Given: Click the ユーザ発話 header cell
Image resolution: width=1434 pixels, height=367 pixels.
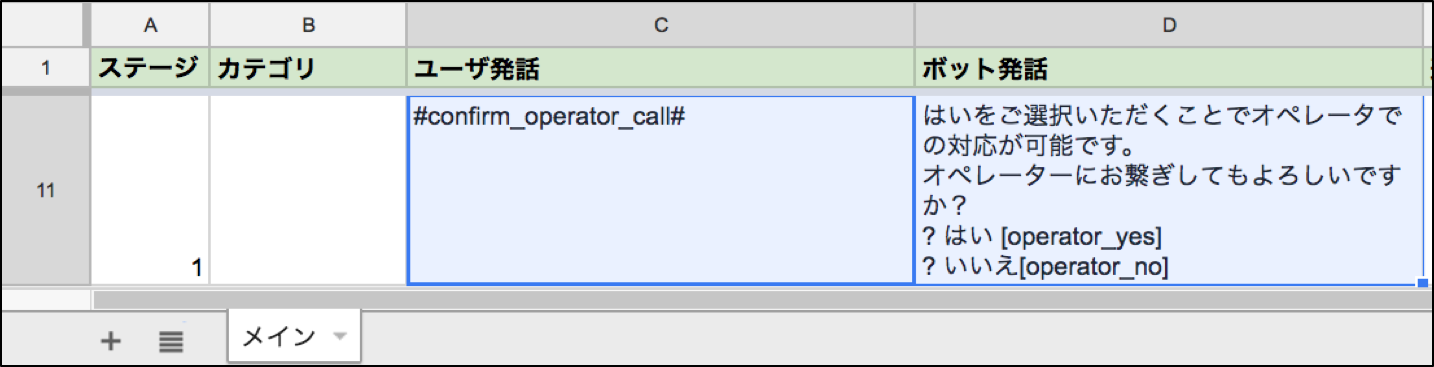Looking at the screenshot, I should pyautogui.click(x=661, y=69).
